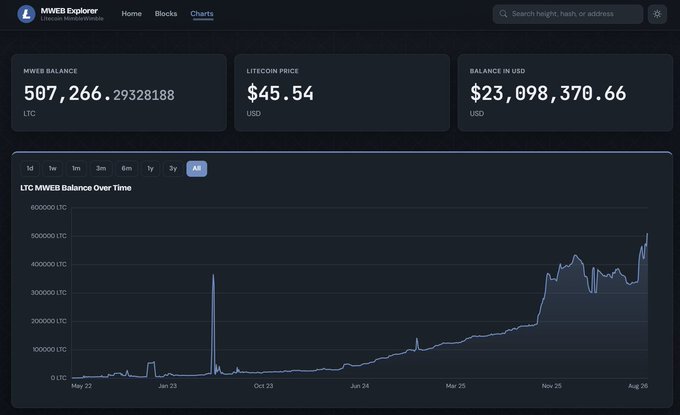Viewport: 680px width, 415px height.
Task: Select the All time range
Action: tap(196, 168)
